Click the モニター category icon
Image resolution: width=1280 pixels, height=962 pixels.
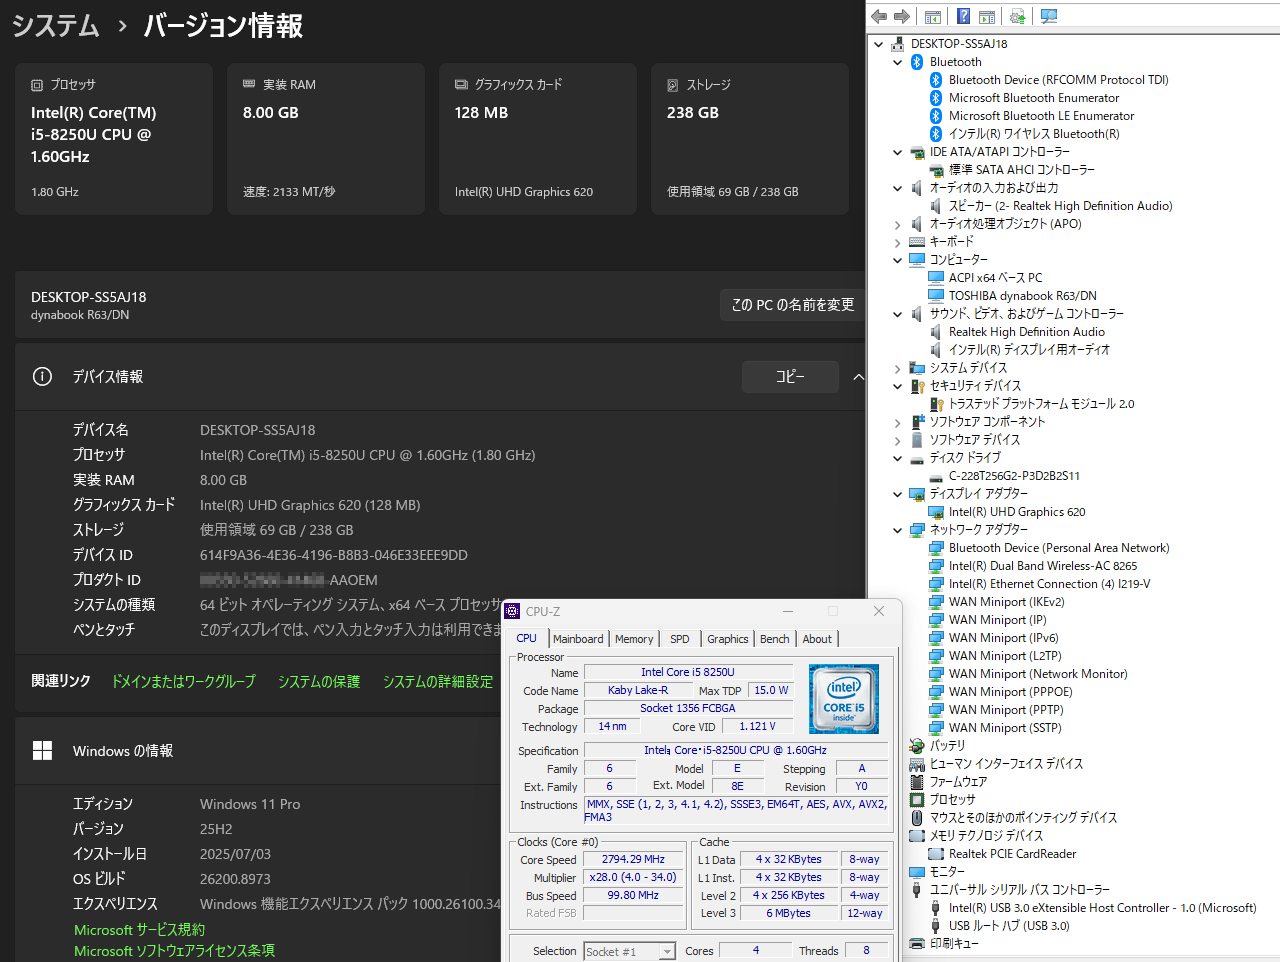917,871
